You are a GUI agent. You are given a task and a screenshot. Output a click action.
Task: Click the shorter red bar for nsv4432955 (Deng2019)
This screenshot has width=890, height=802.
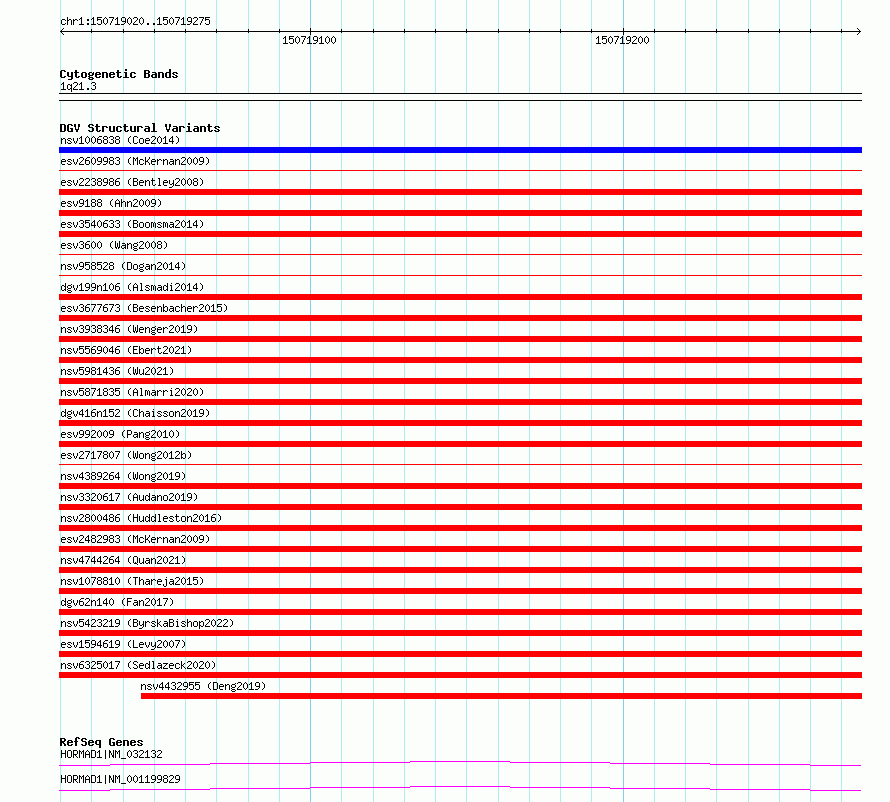click(x=501, y=696)
